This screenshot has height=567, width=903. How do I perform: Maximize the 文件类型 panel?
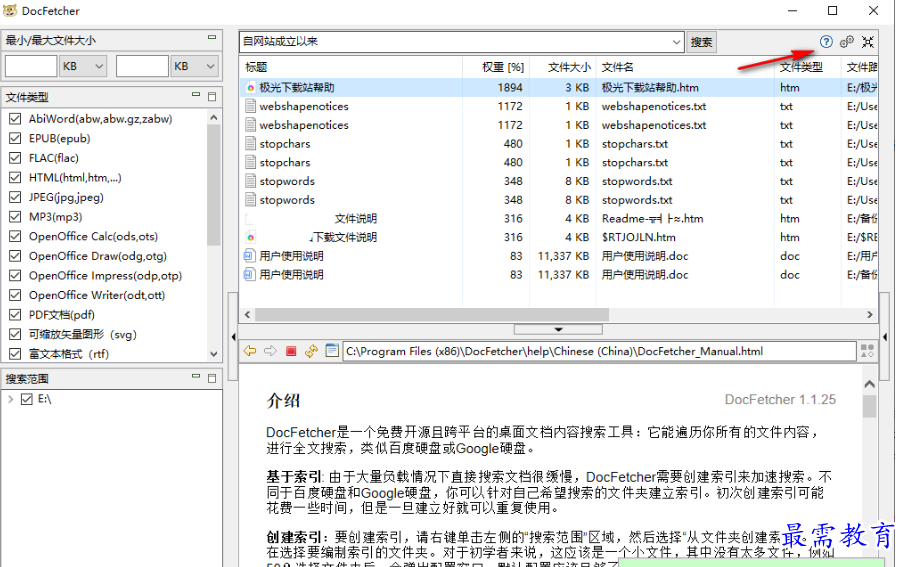coord(212,97)
